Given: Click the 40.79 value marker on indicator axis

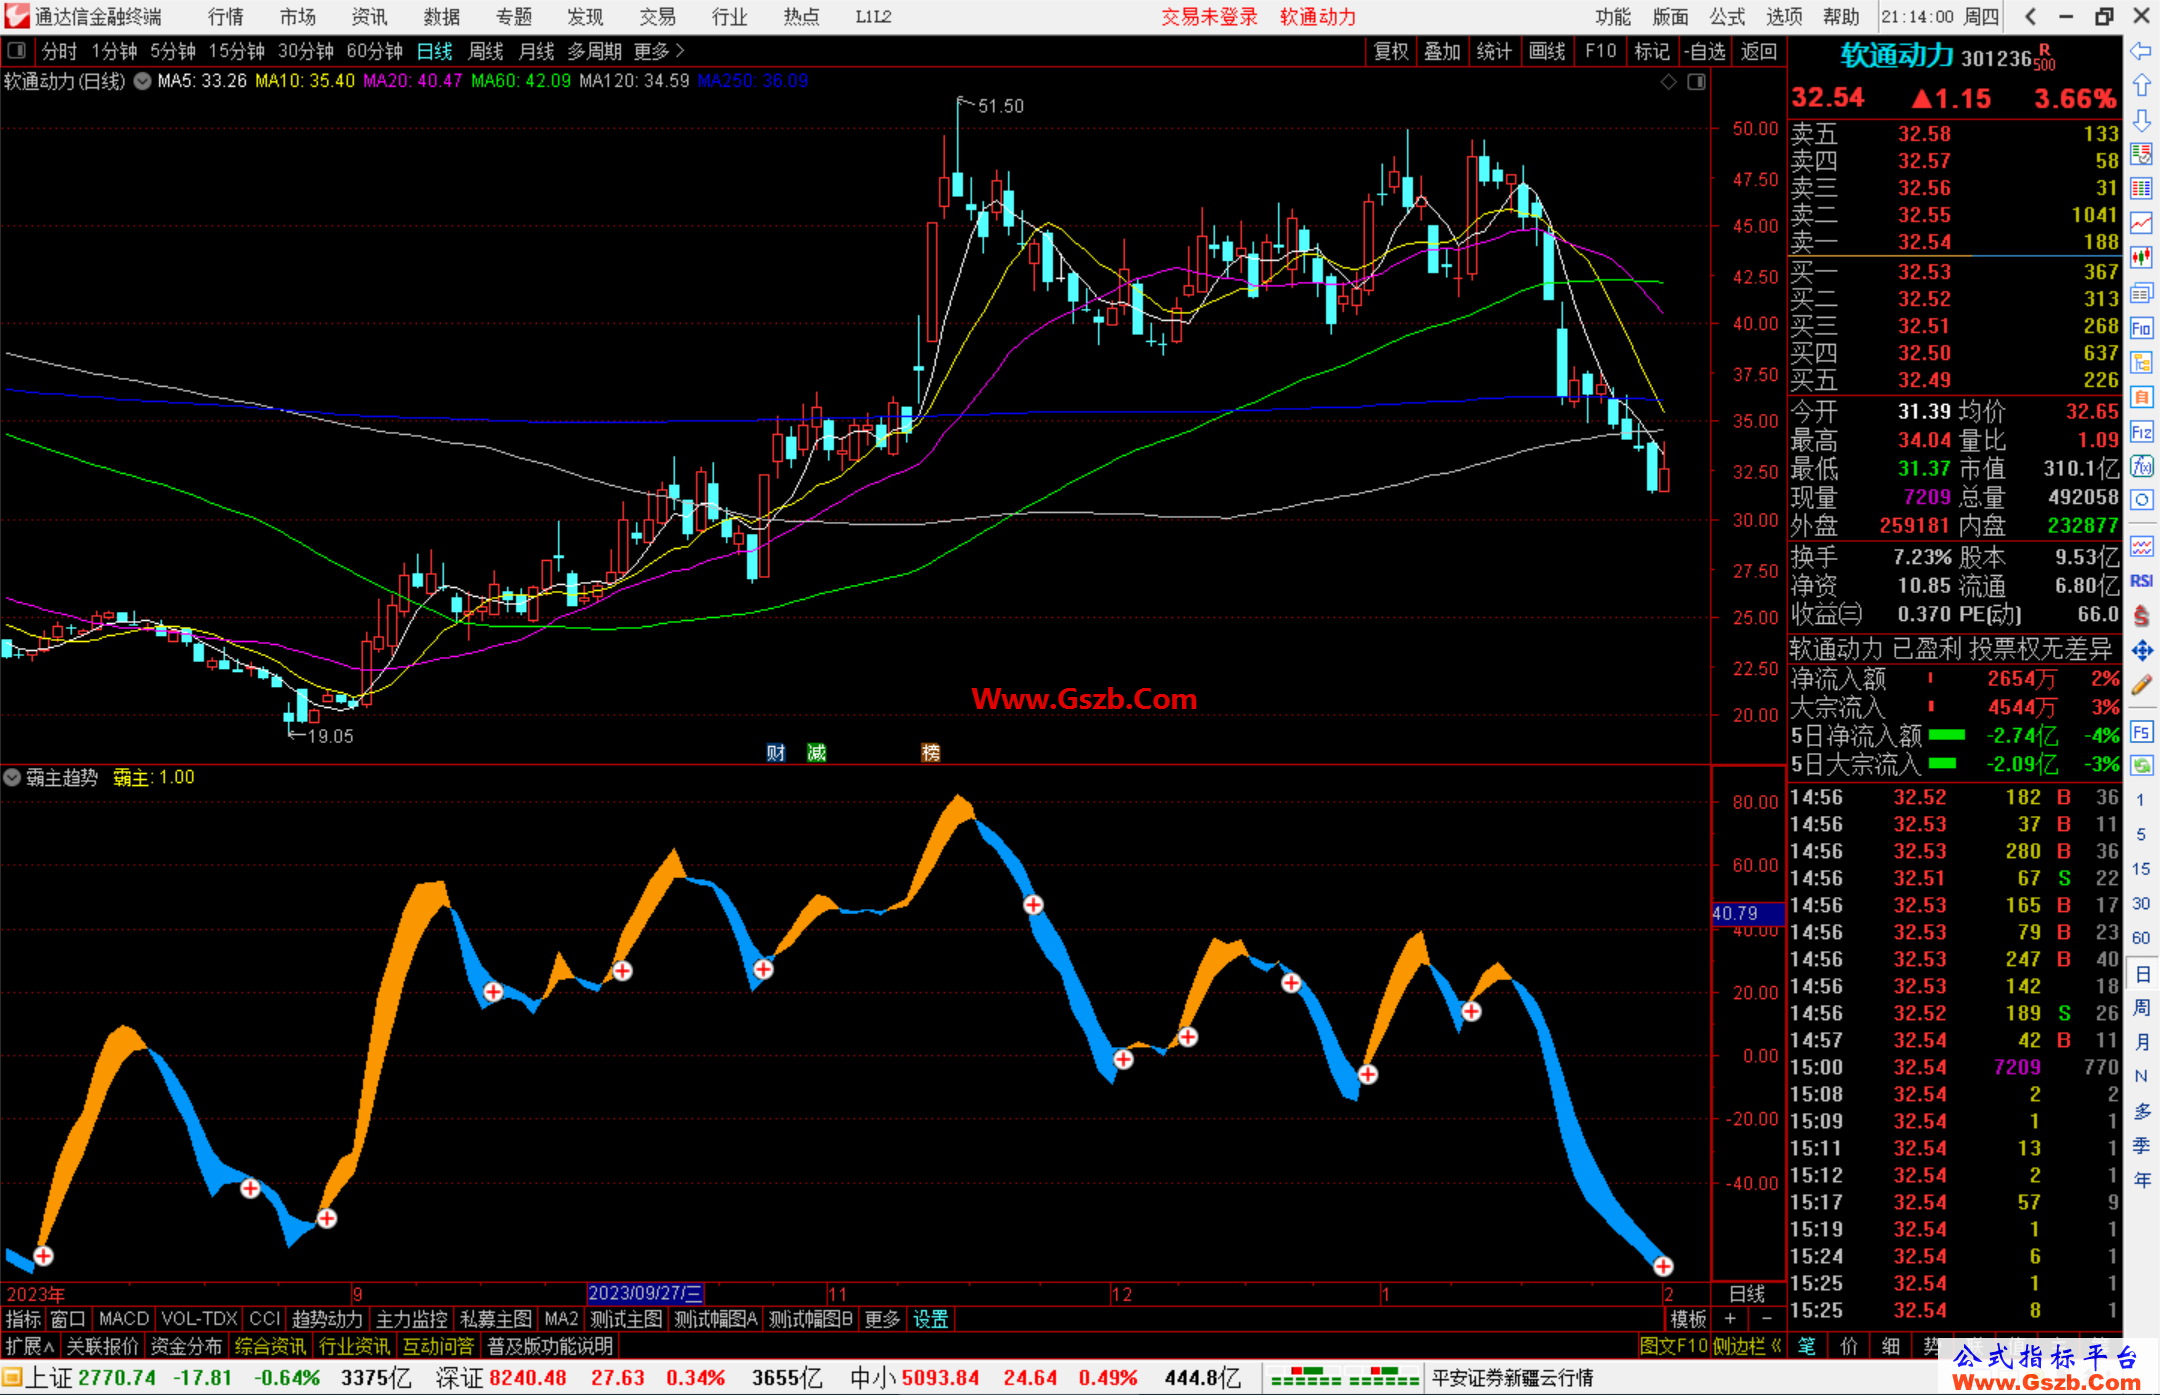Looking at the screenshot, I should (x=1747, y=913).
